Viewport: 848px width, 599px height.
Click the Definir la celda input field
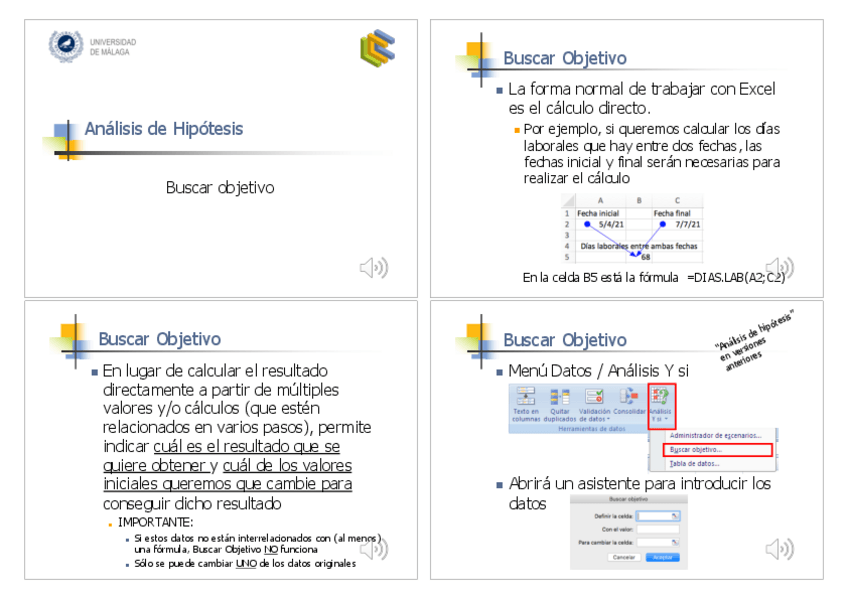tap(658, 516)
